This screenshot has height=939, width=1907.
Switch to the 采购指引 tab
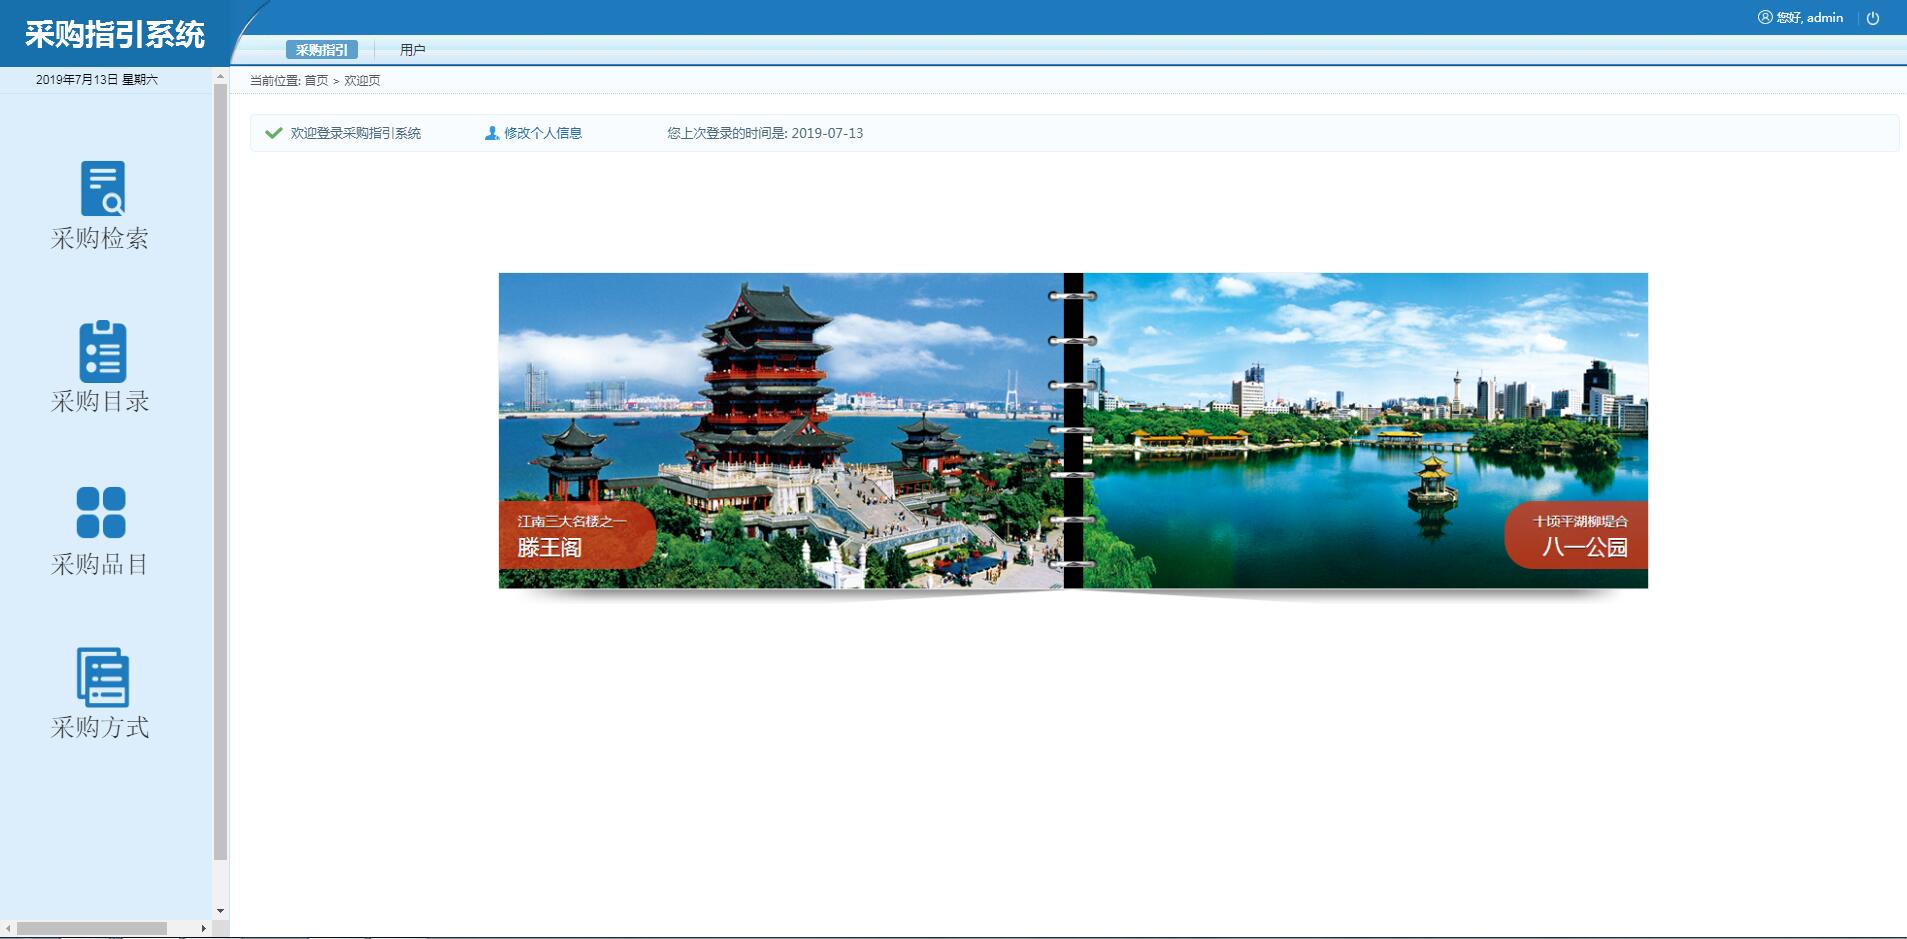coord(321,50)
